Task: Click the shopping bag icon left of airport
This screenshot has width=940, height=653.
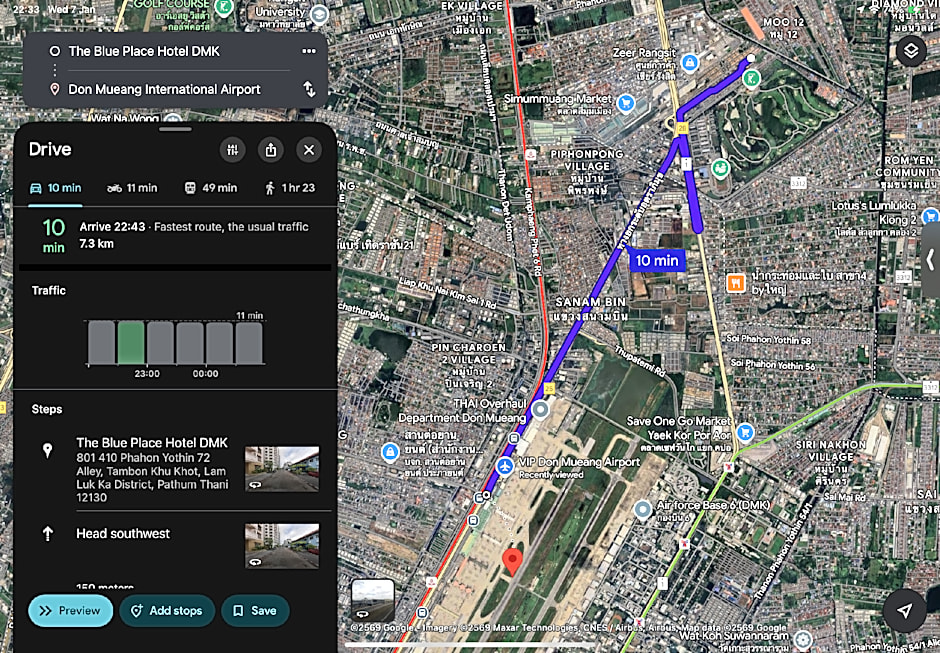Action: [x=390, y=452]
